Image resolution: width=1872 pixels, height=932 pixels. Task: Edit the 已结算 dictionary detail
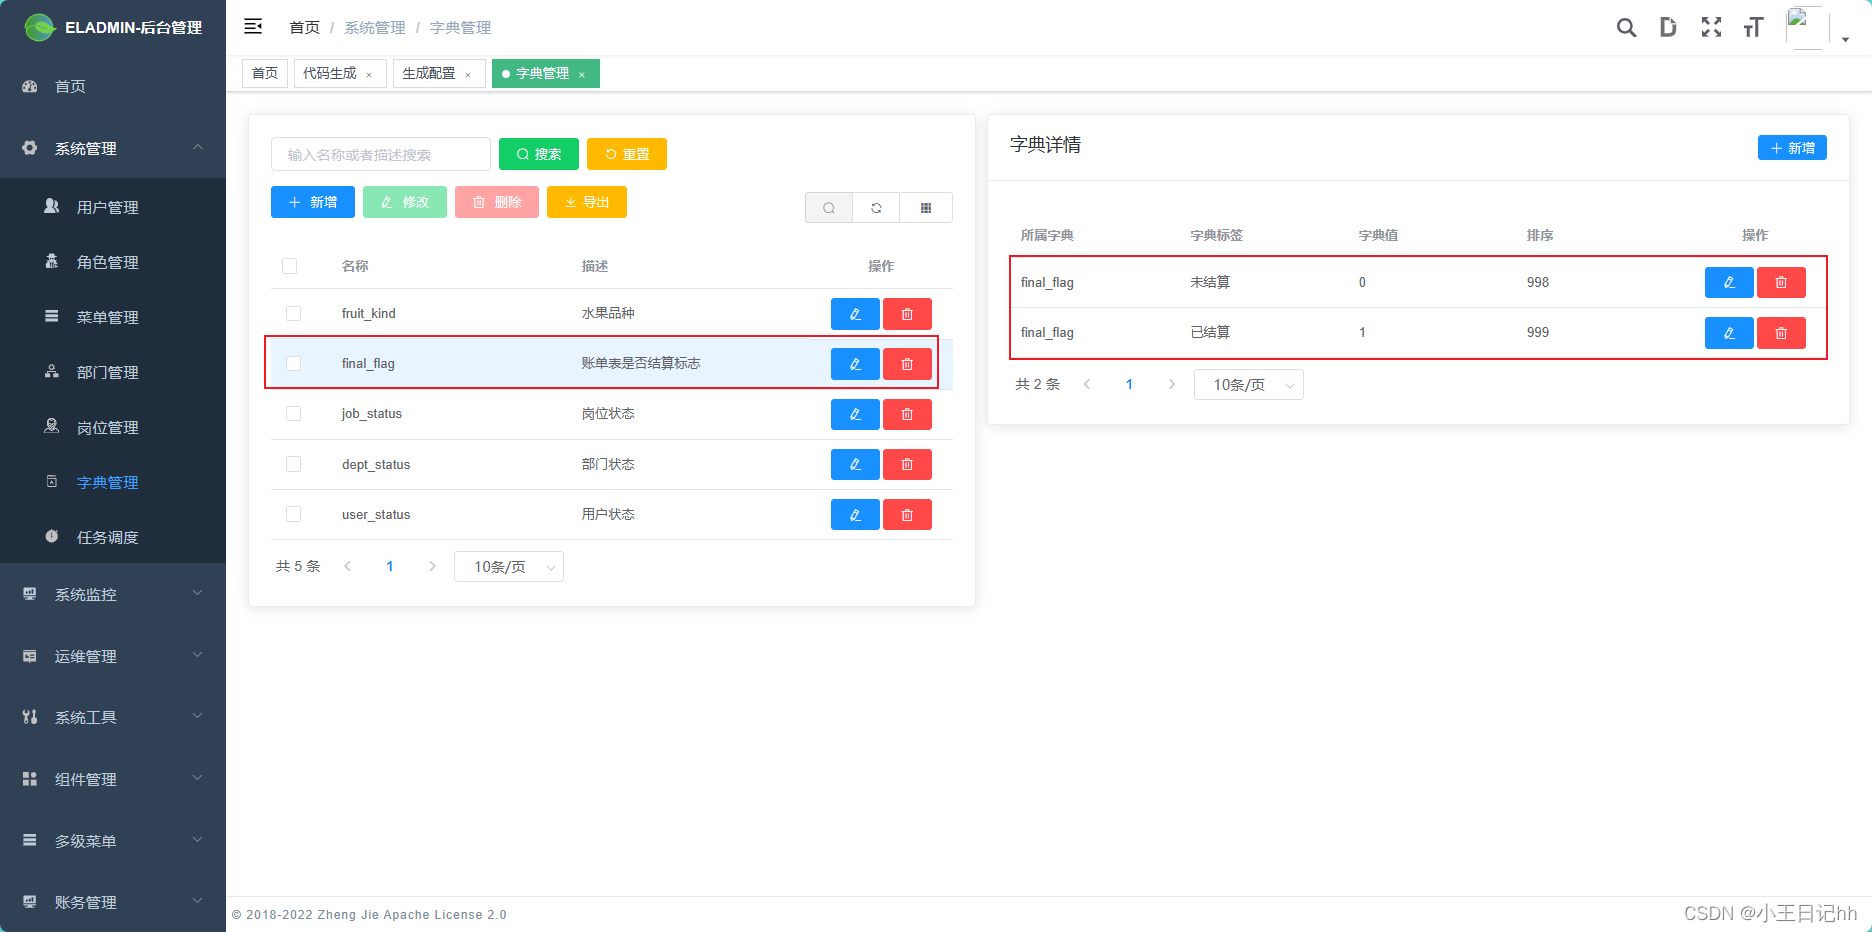(1729, 333)
